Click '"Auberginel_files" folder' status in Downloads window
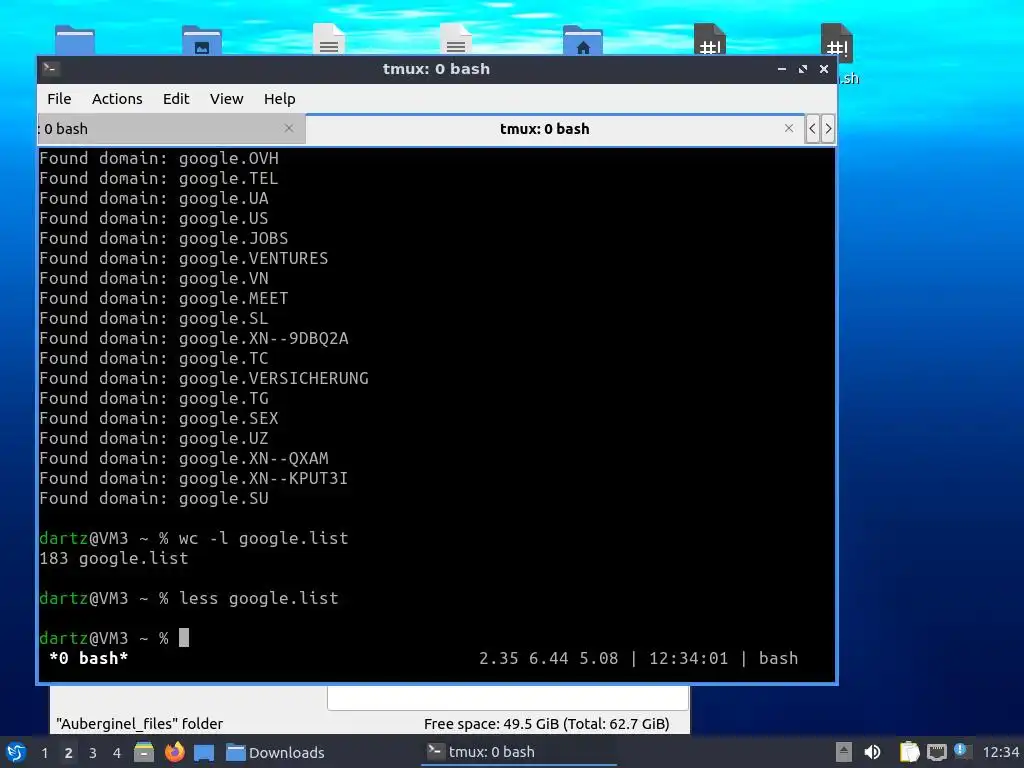The image size is (1024, 768). point(140,724)
